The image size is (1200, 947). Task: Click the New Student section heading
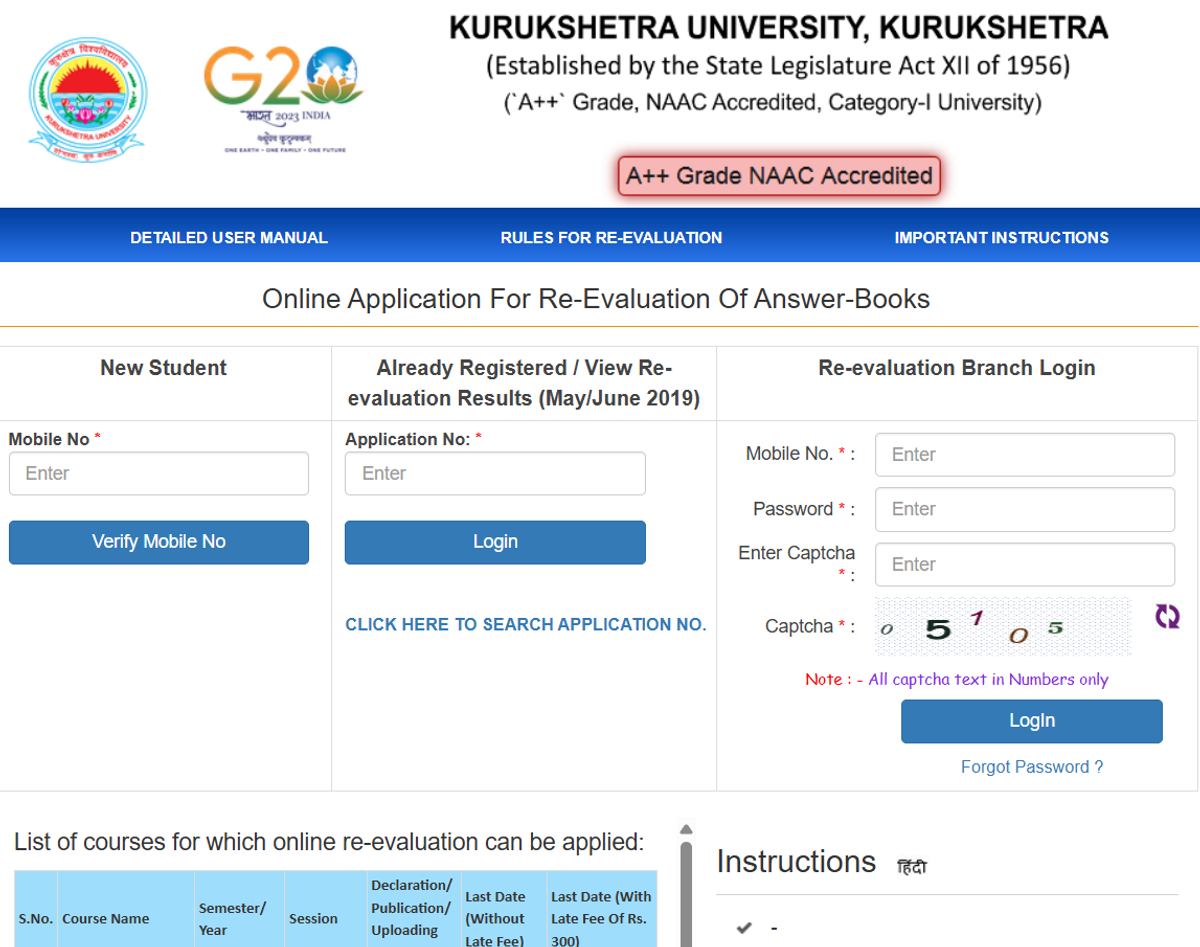[x=164, y=368]
